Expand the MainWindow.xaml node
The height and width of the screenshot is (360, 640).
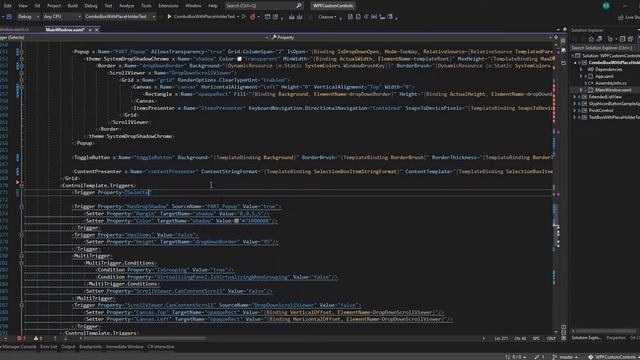click(581, 90)
